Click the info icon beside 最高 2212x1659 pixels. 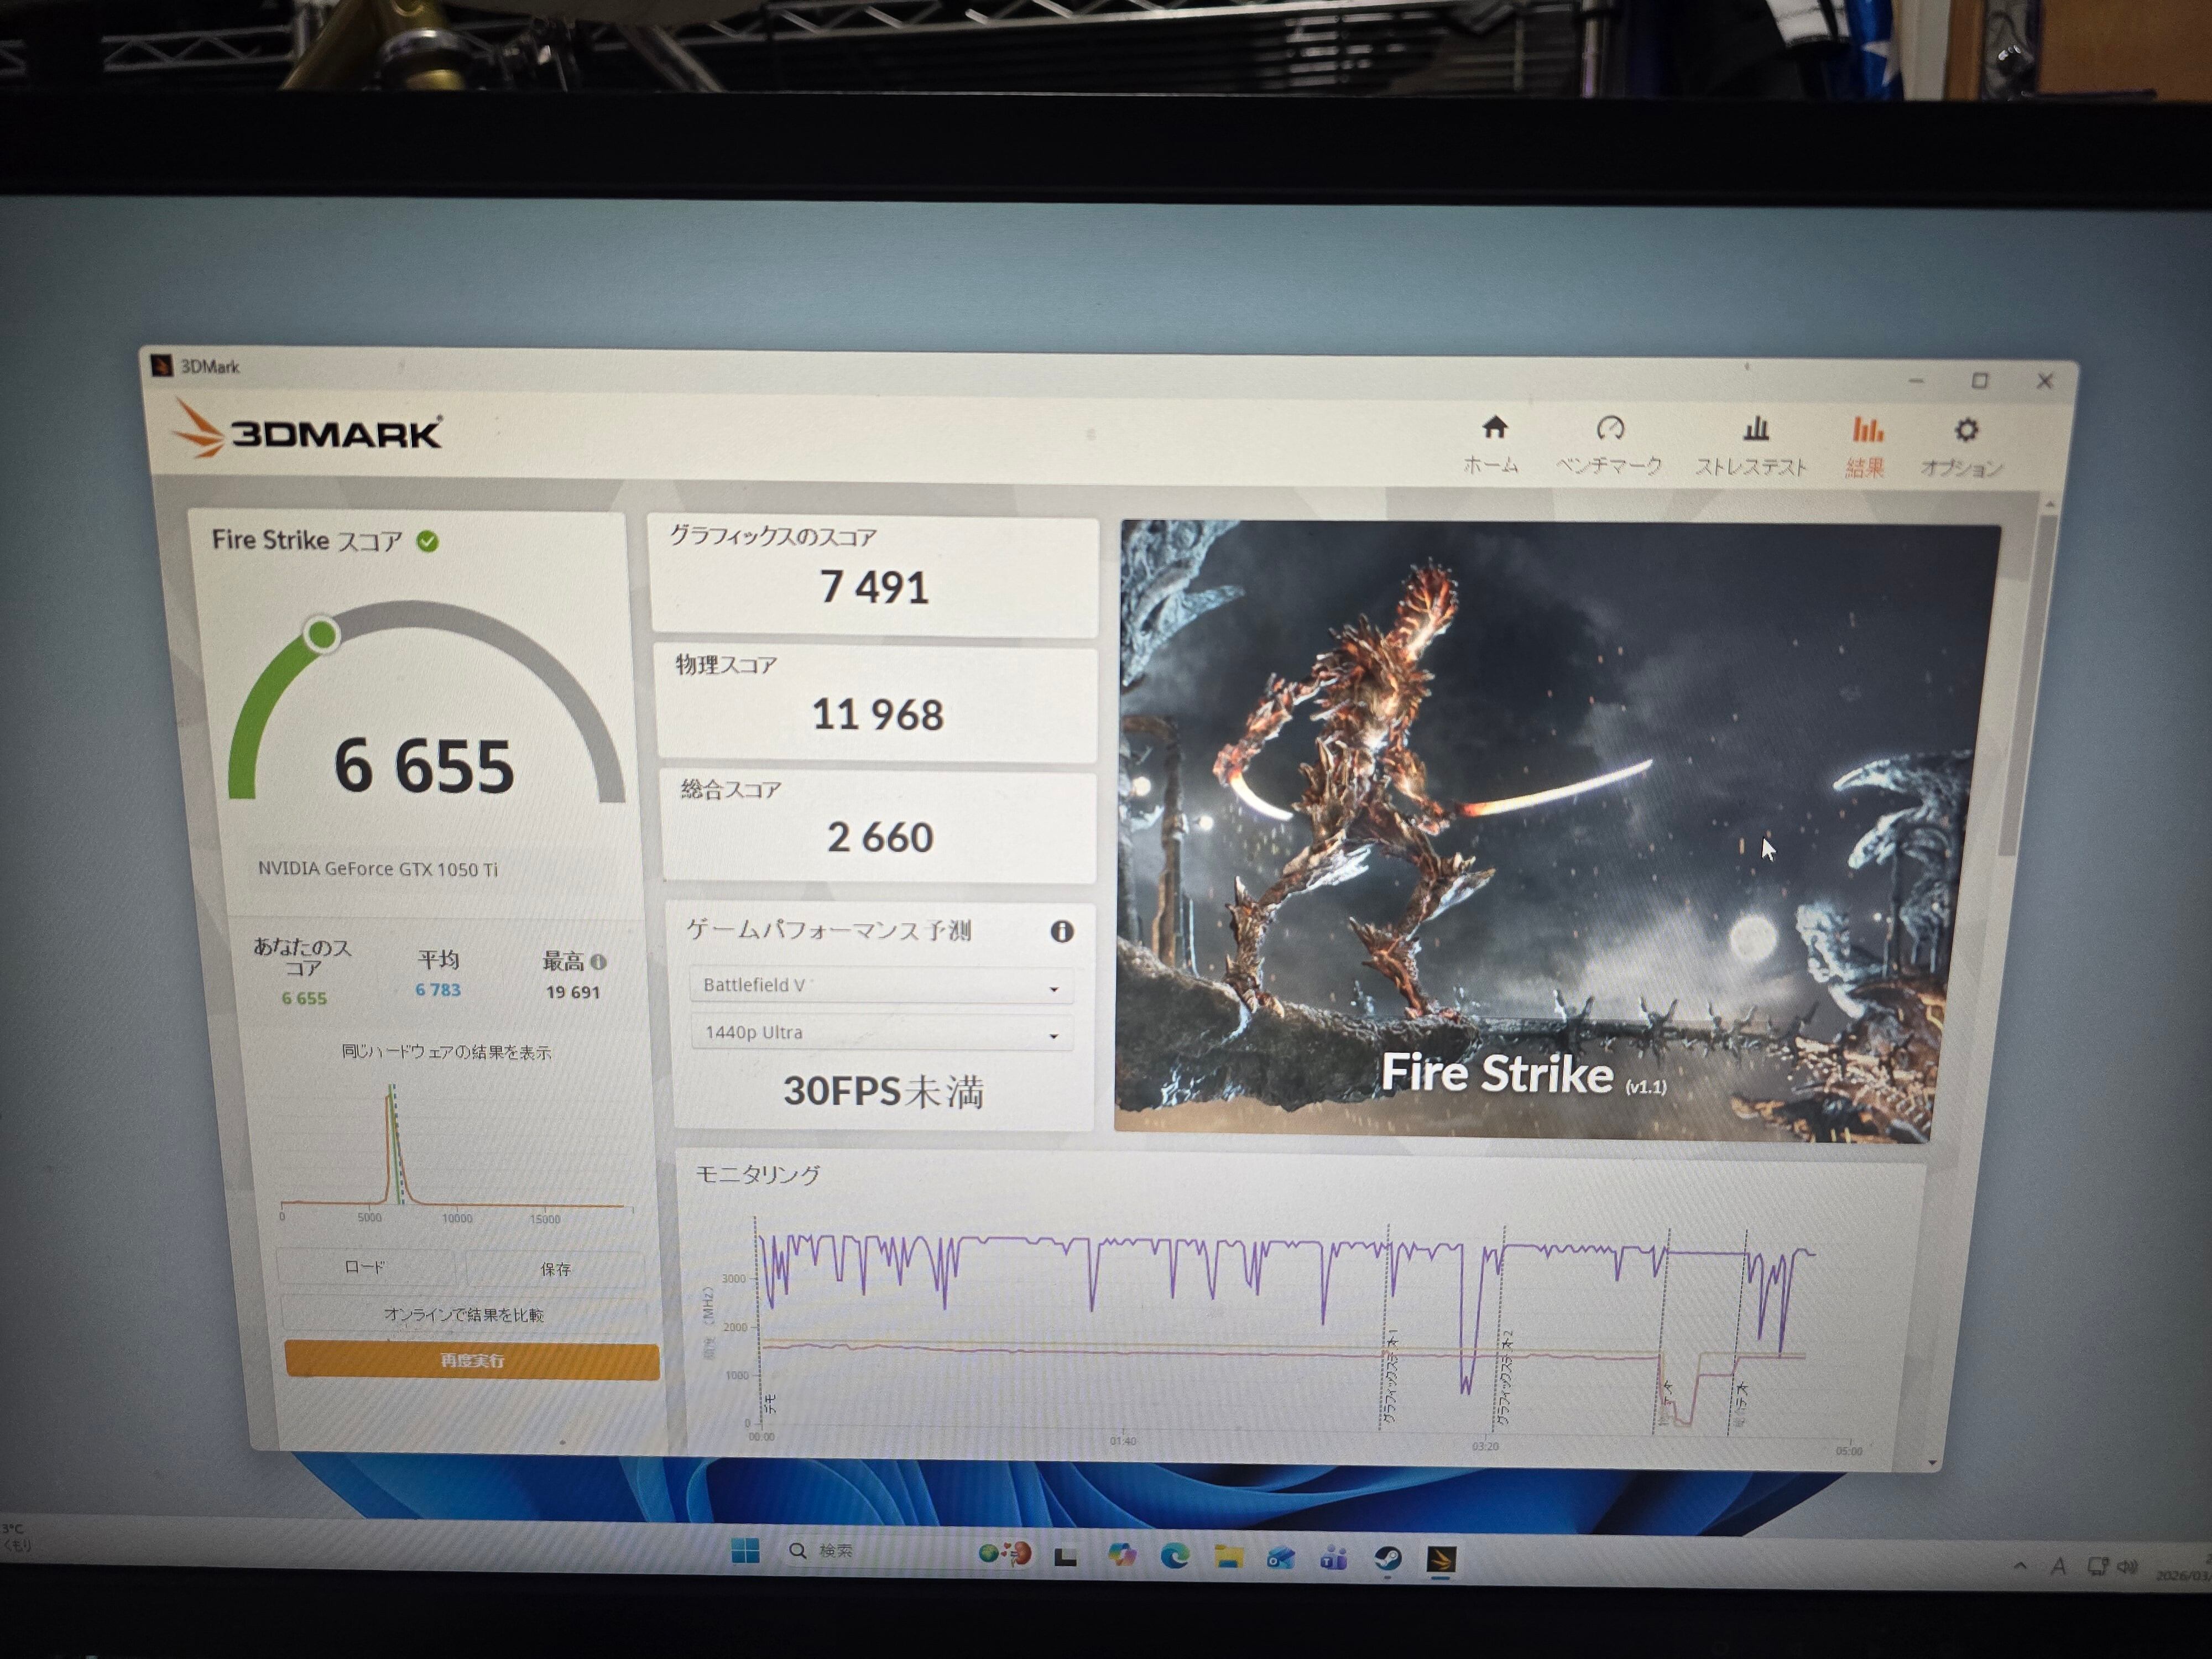pos(599,962)
